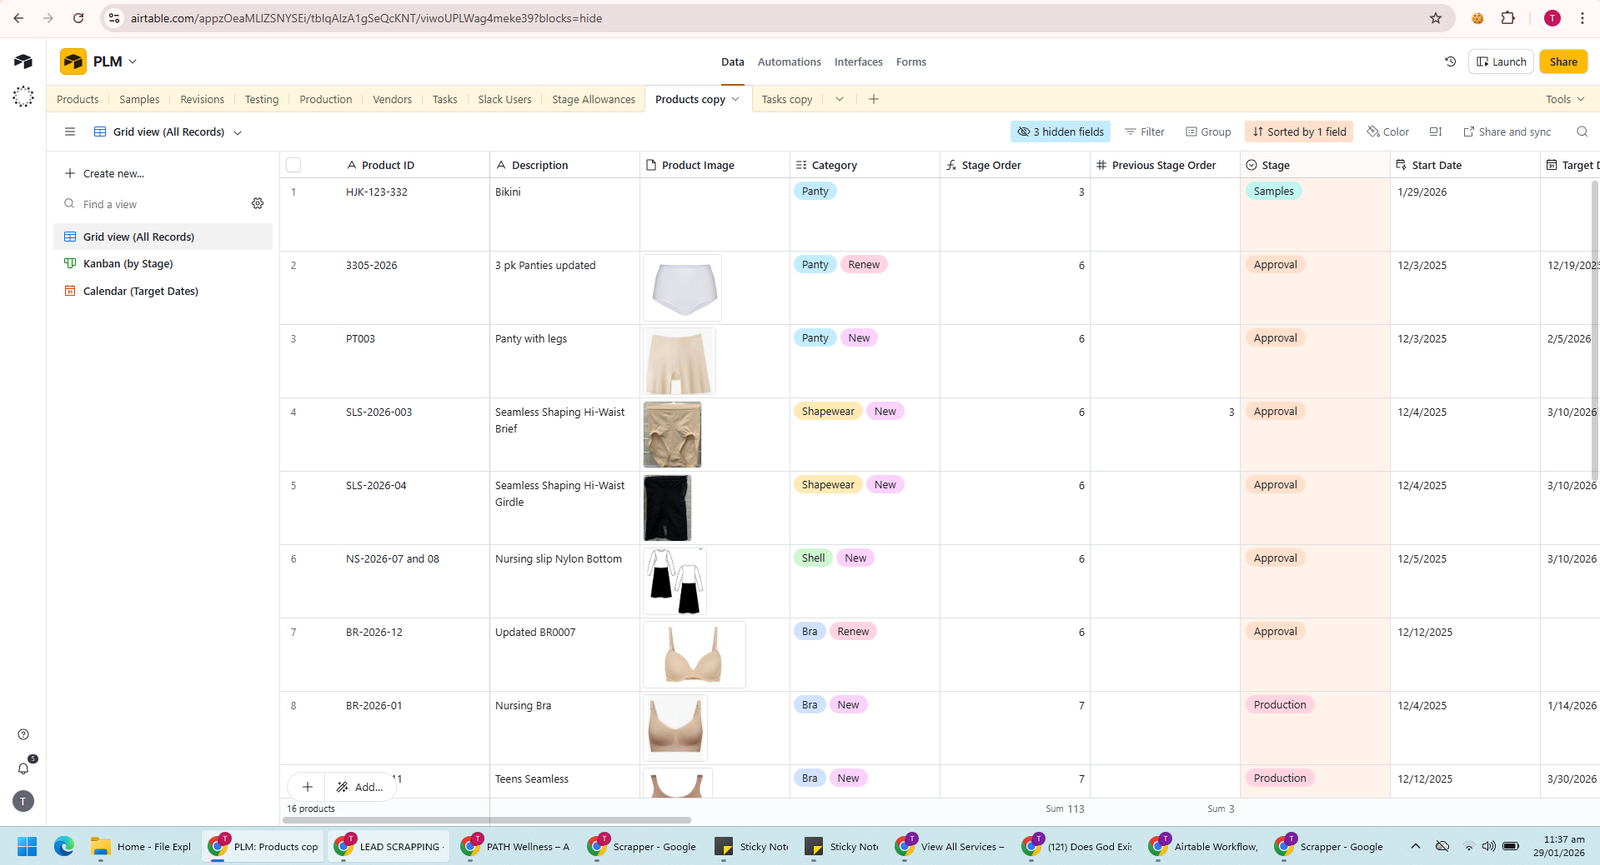Click the Airtable home logo icon

coord(23,62)
